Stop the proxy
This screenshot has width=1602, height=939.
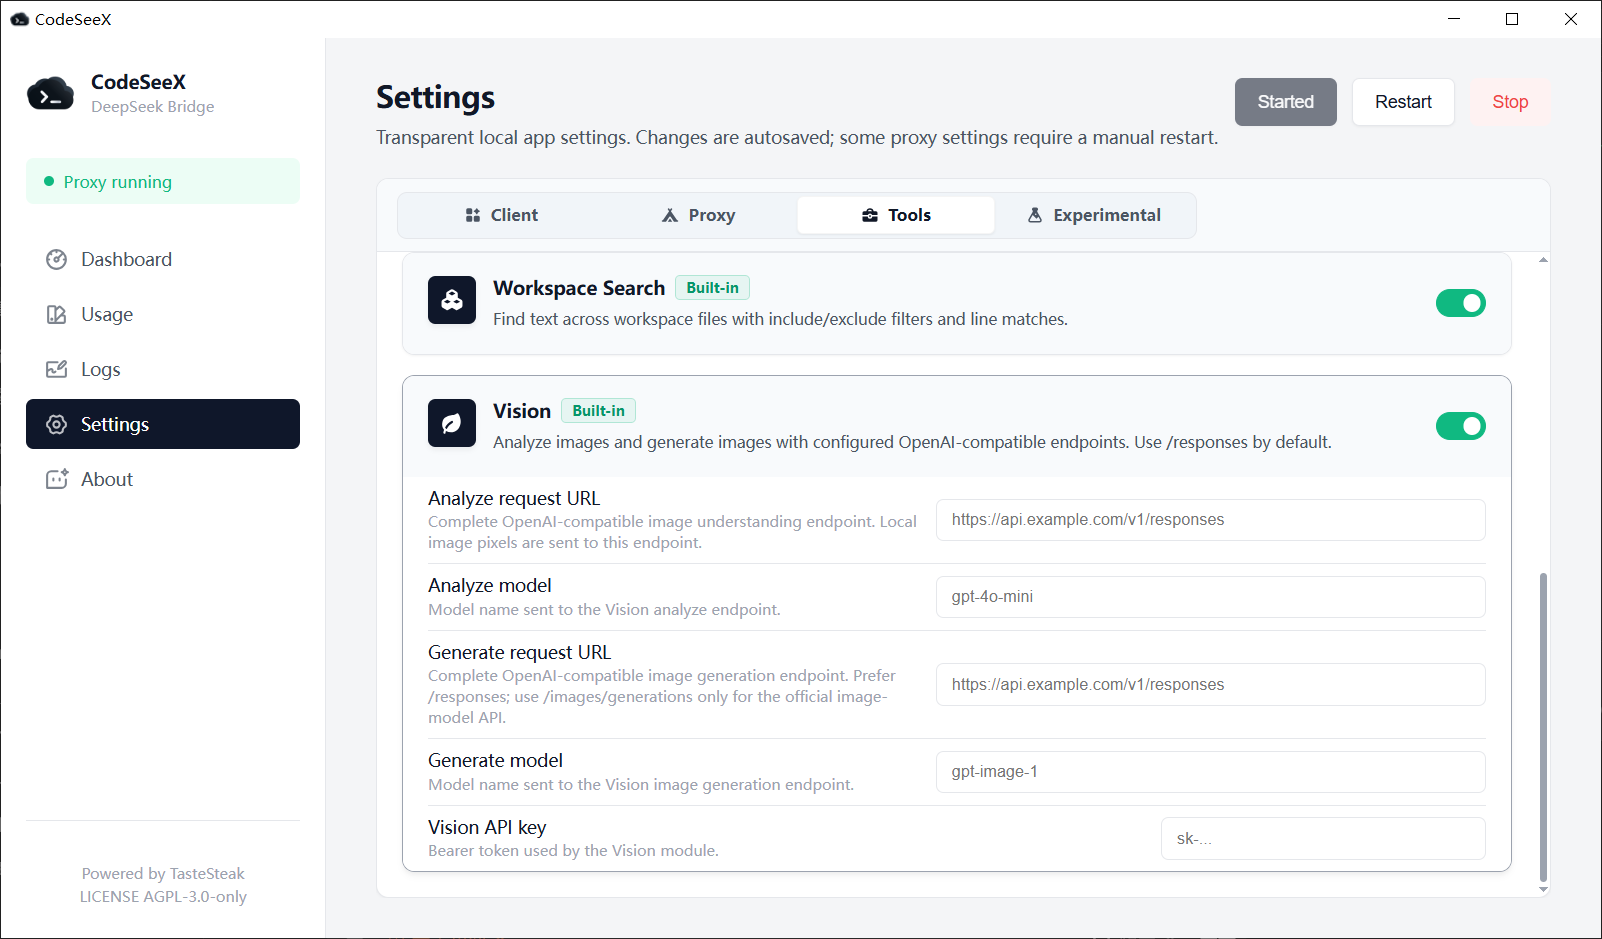(1510, 102)
